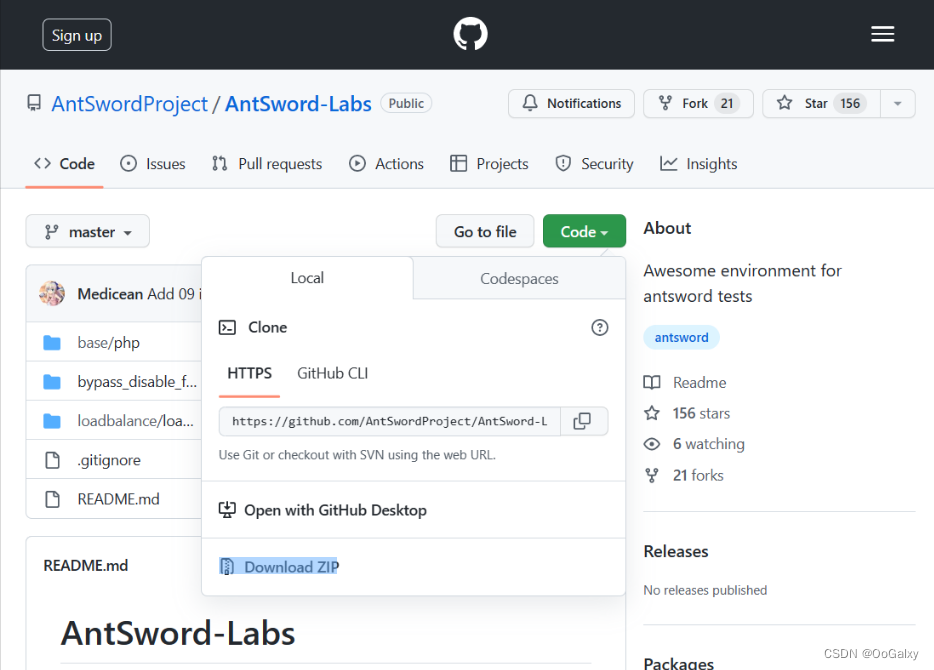Click the Clone help question icon
This screenshot has height=670, width=934.
click(599, 328)
